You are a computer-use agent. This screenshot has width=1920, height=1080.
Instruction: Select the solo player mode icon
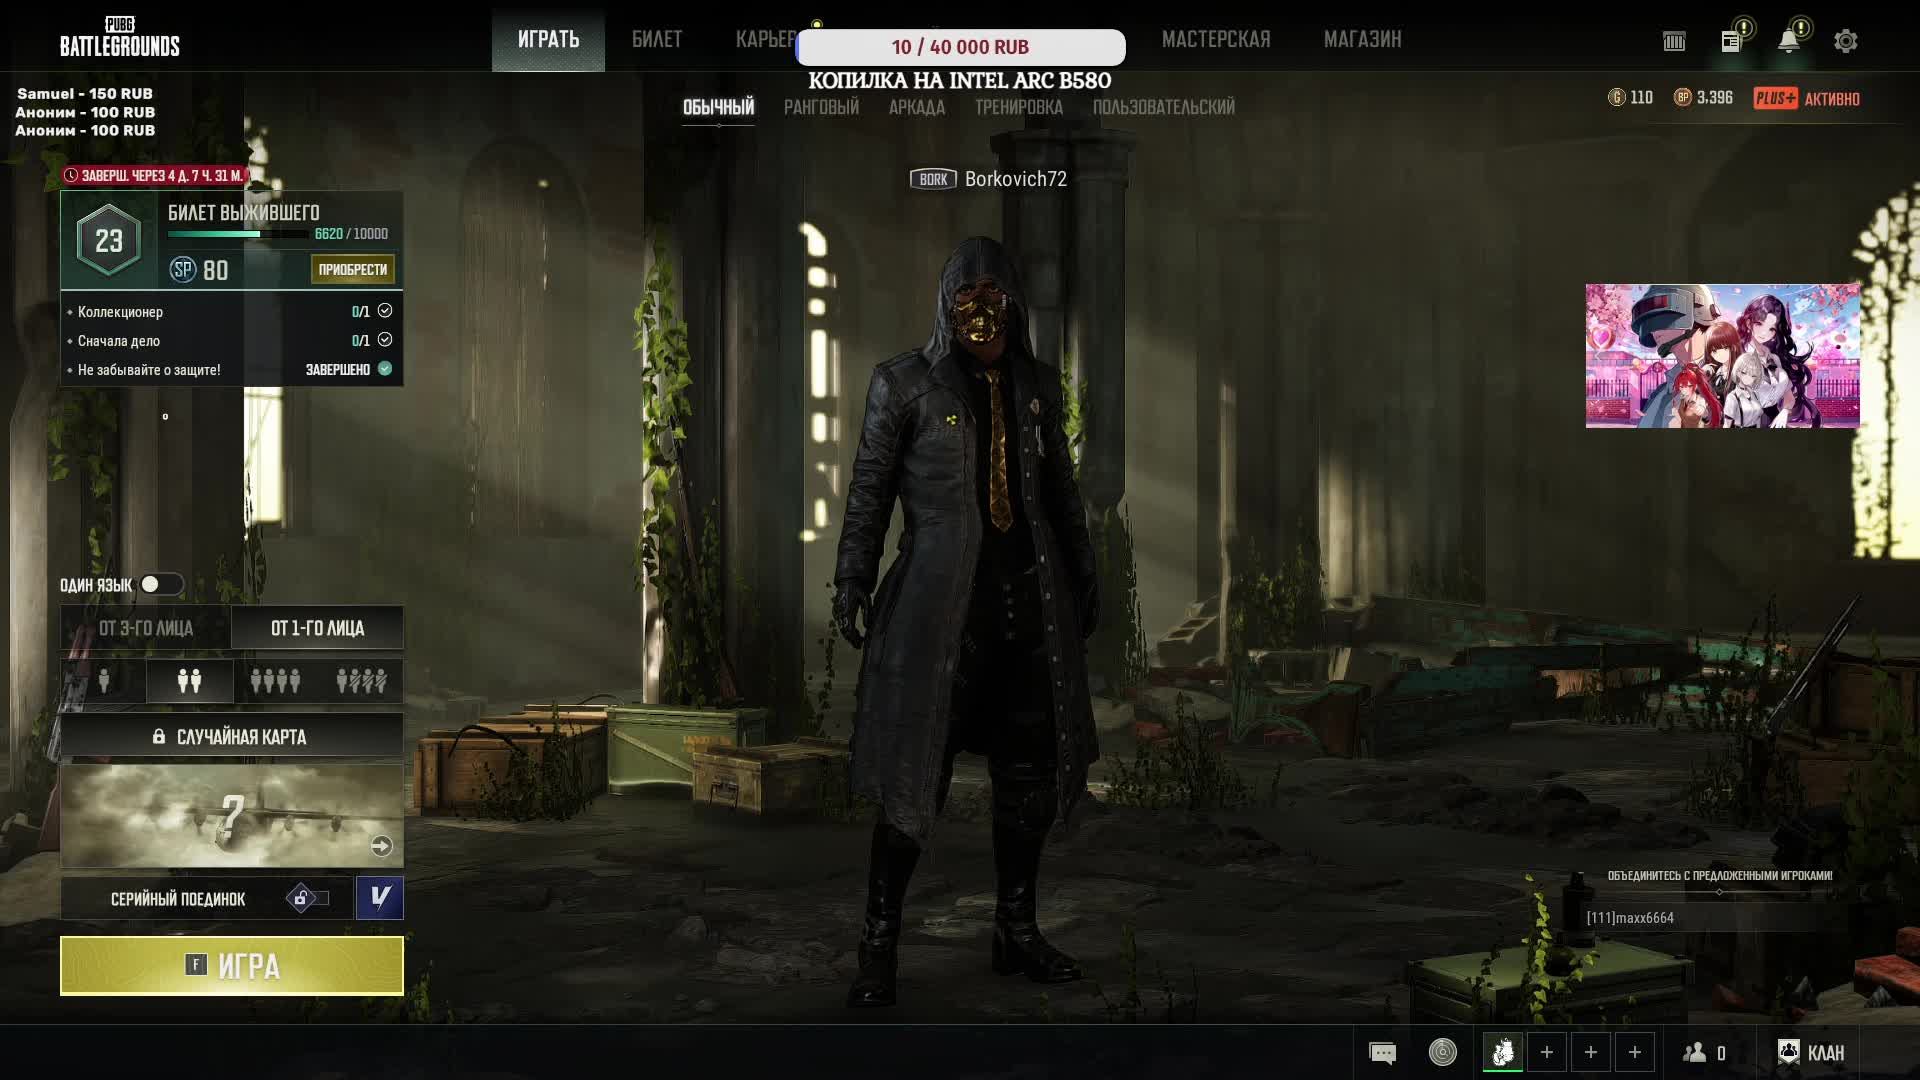coord(104,681)
